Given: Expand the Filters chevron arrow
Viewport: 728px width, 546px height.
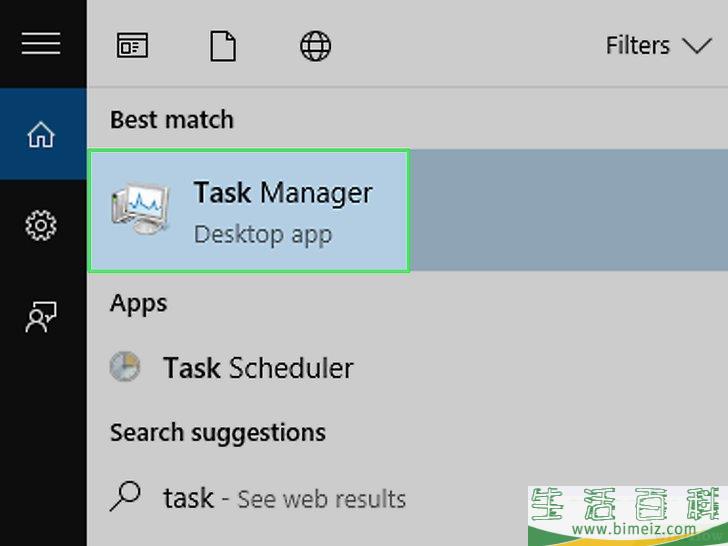Looking at the screenshot, I should coord(696,46).
